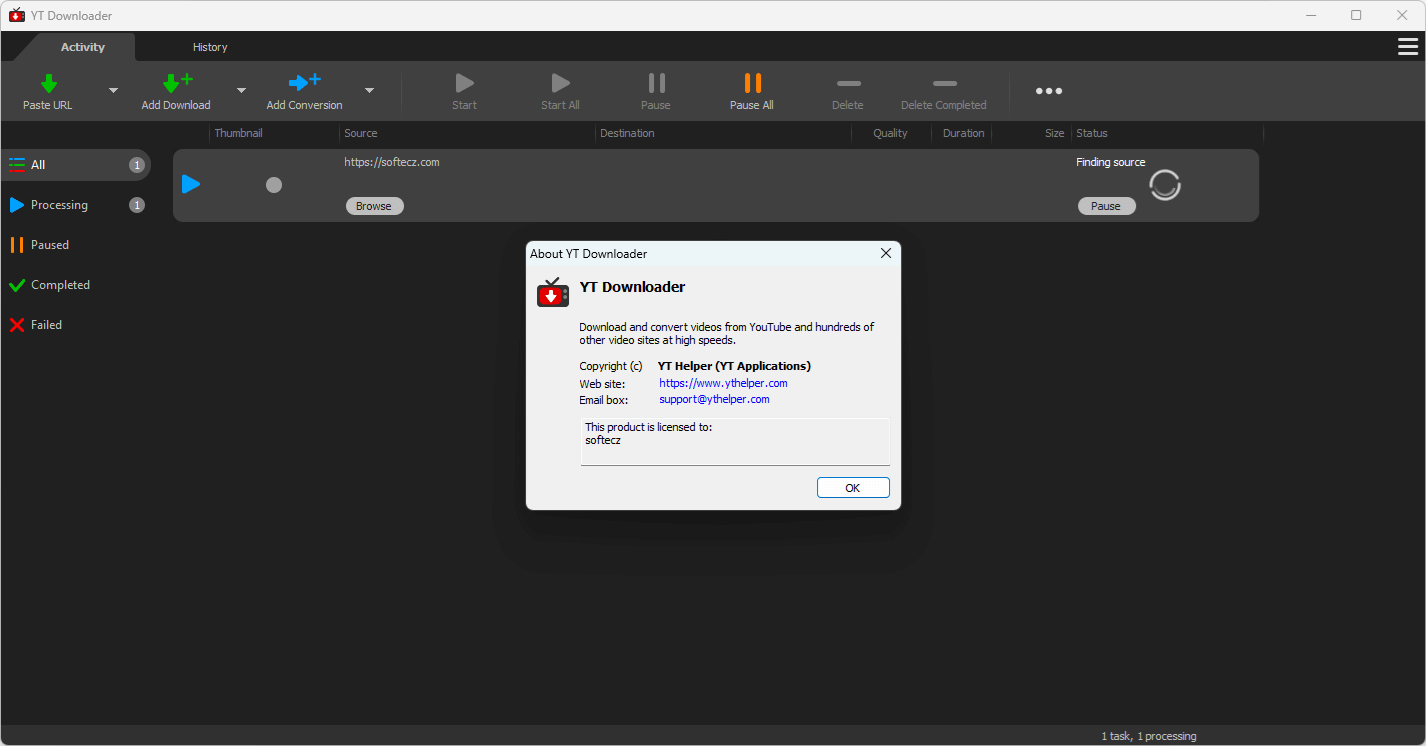Viewport: 1426px width, 746px height.
Task: Switch to the History tab
Action: point(210,47)
